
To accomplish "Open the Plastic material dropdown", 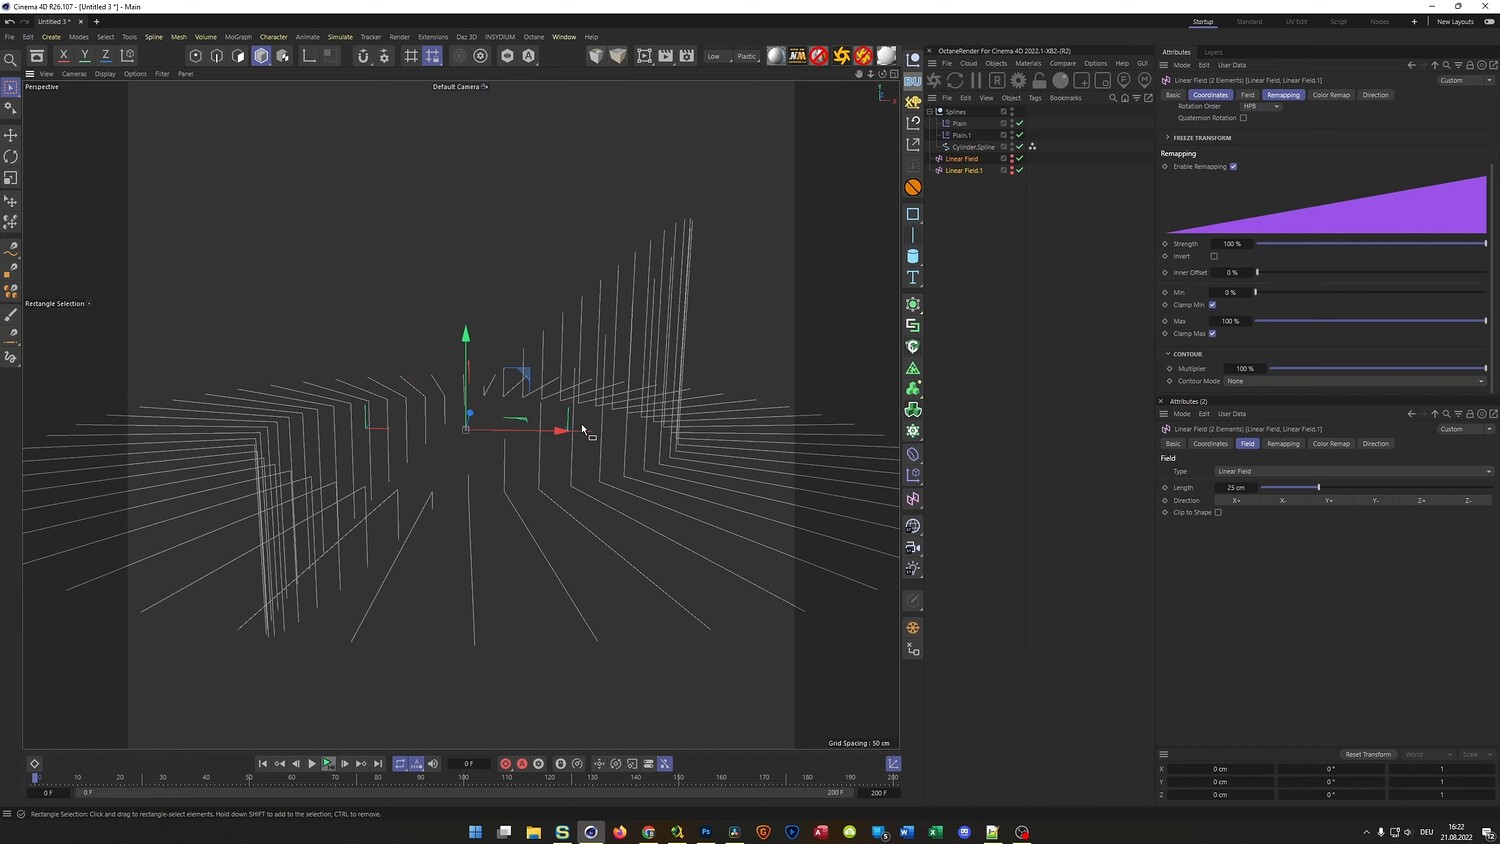I will 747,56.
